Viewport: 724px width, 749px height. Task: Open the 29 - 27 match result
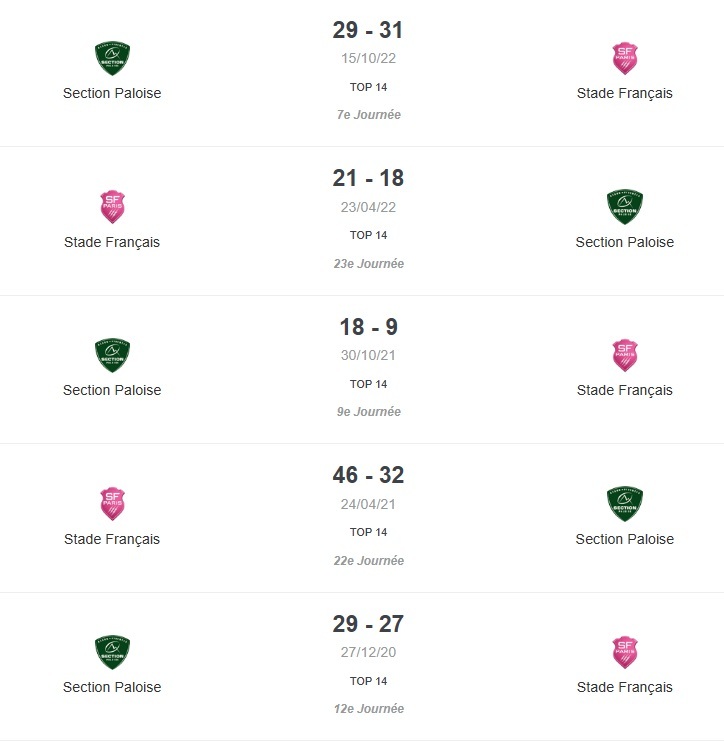(x=368, y=624)
